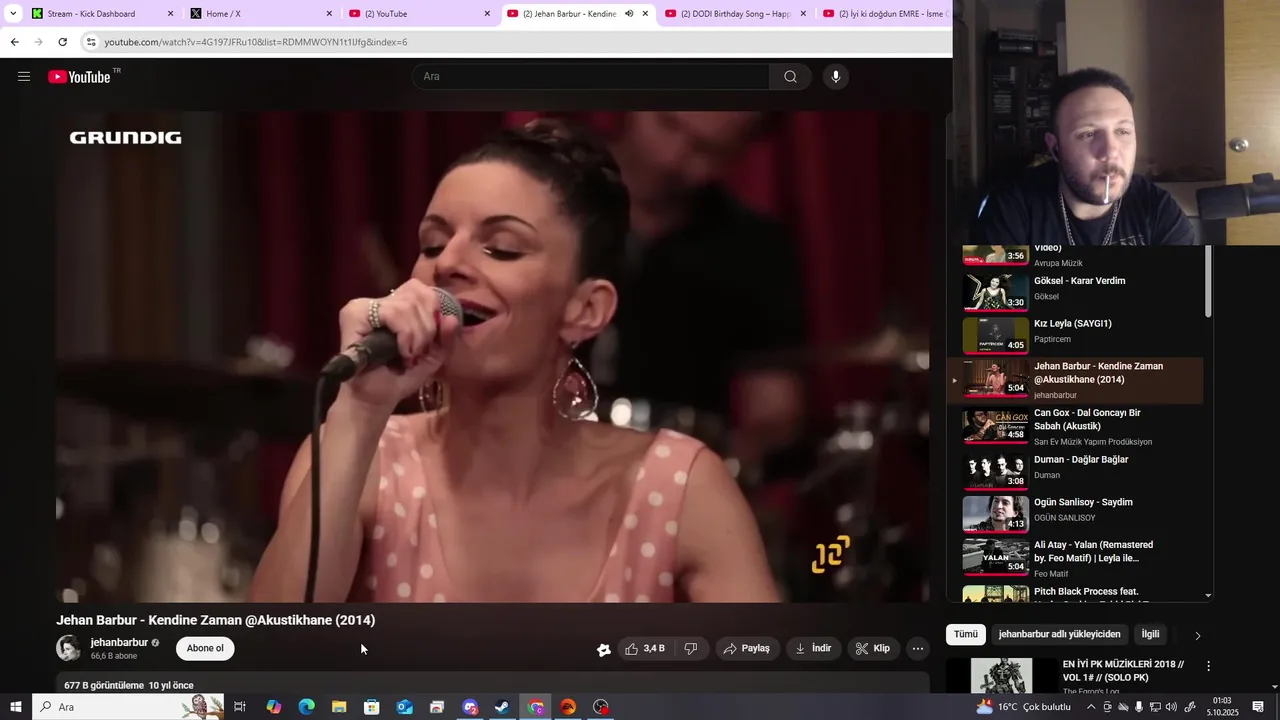Open EA app from taskbar
This screenshot has height=720, width=1280.
click(568, 707)
